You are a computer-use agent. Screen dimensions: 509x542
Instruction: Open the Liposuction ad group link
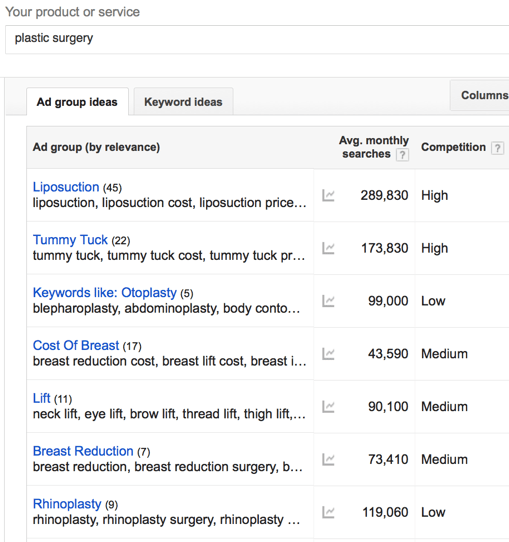pos(66,187)
